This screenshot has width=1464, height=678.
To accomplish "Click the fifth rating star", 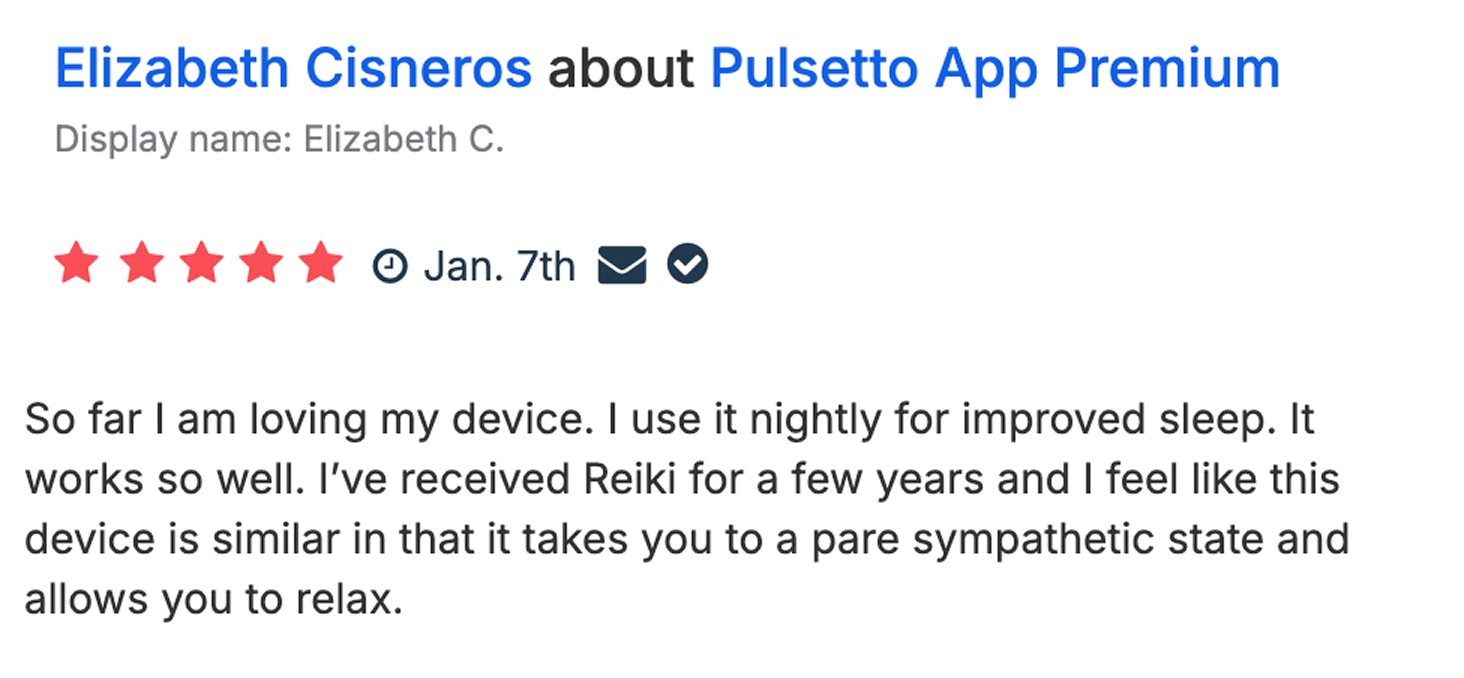I will (322, 265).
